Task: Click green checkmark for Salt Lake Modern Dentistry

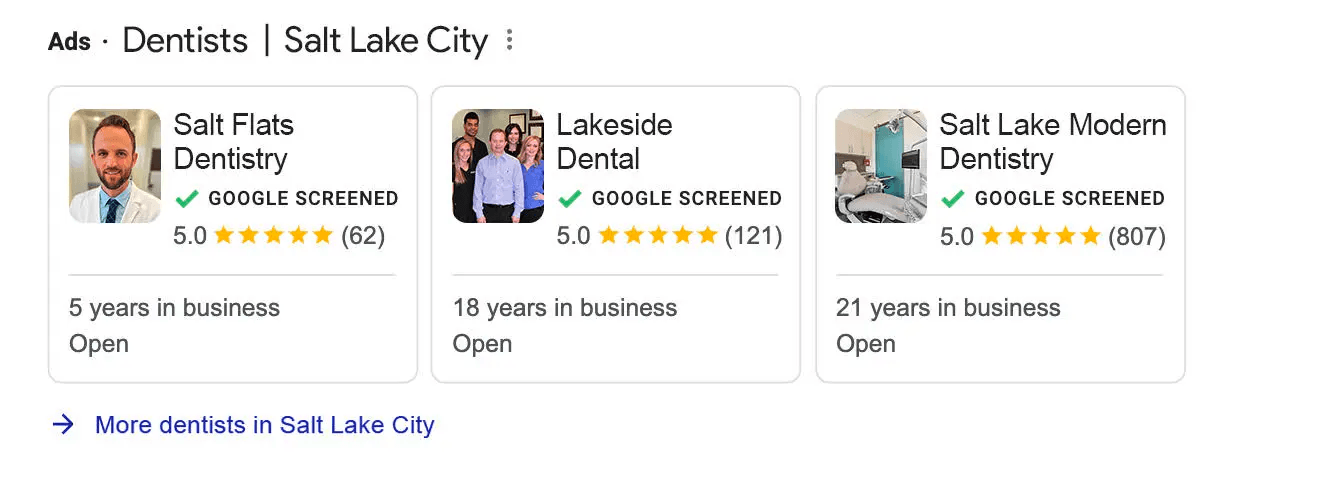Action: click(x=952, y=198)
